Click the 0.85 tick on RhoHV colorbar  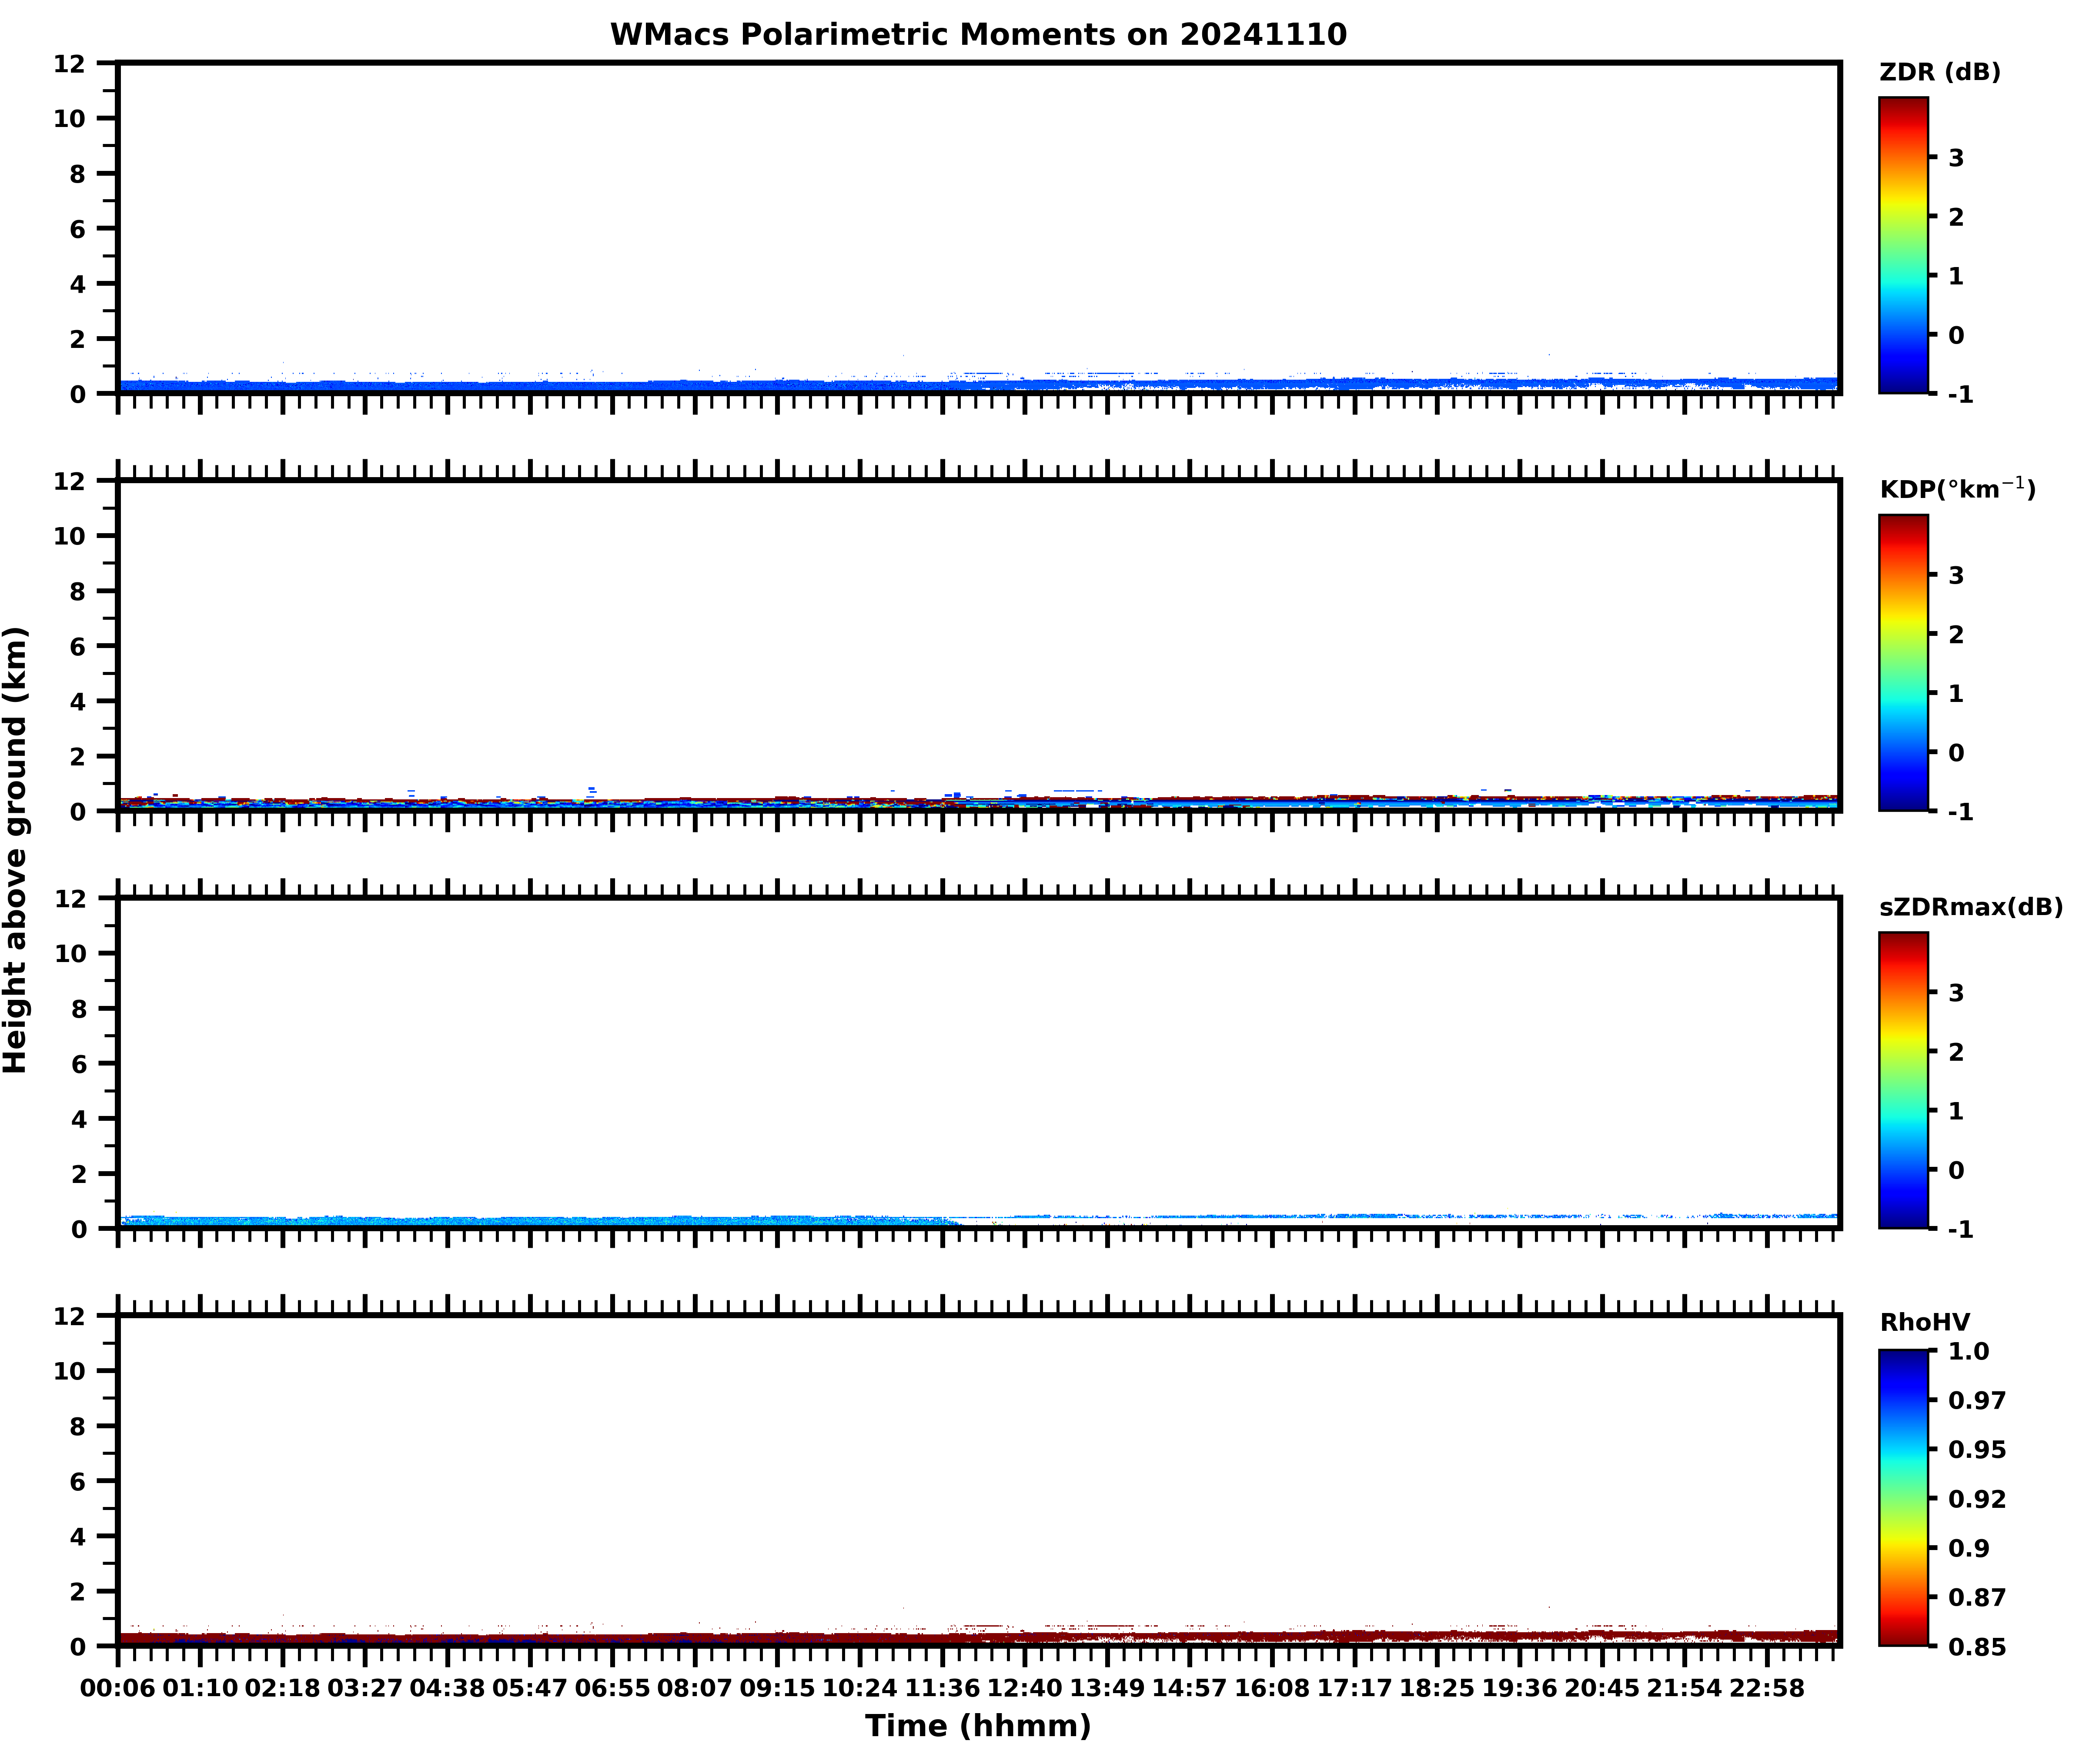point(1976,1647)
